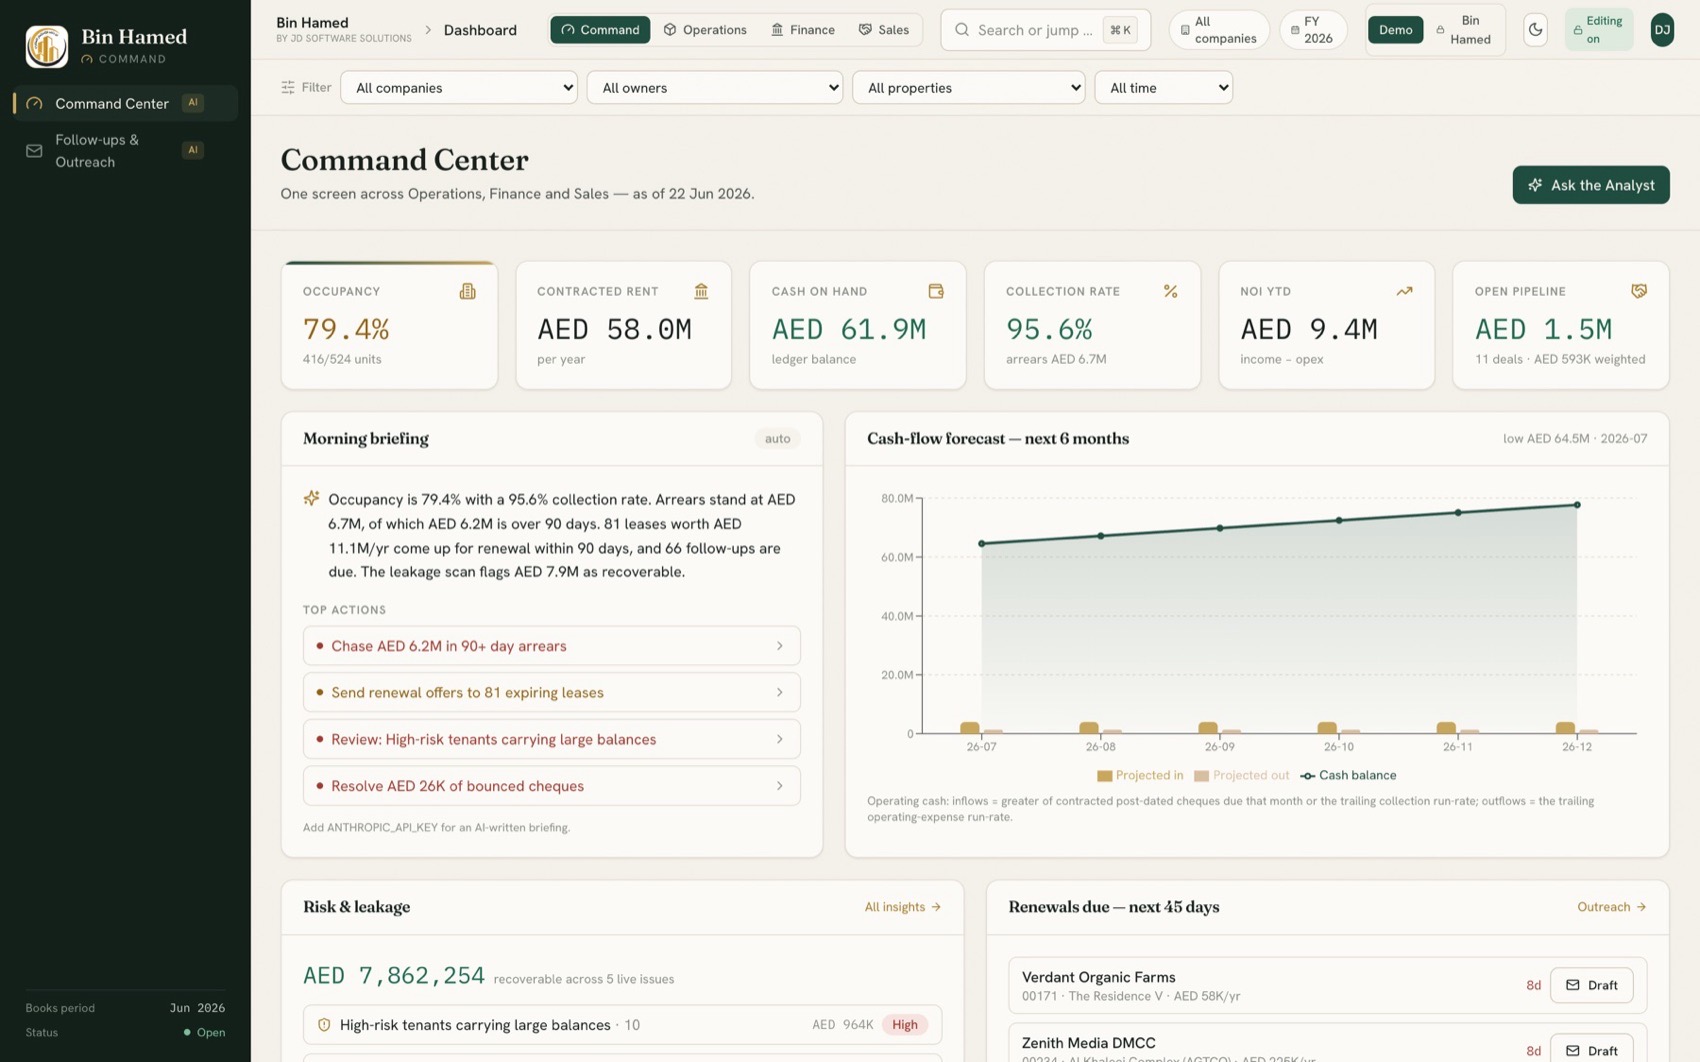Switch to the Operations tab

click(705, 30)
